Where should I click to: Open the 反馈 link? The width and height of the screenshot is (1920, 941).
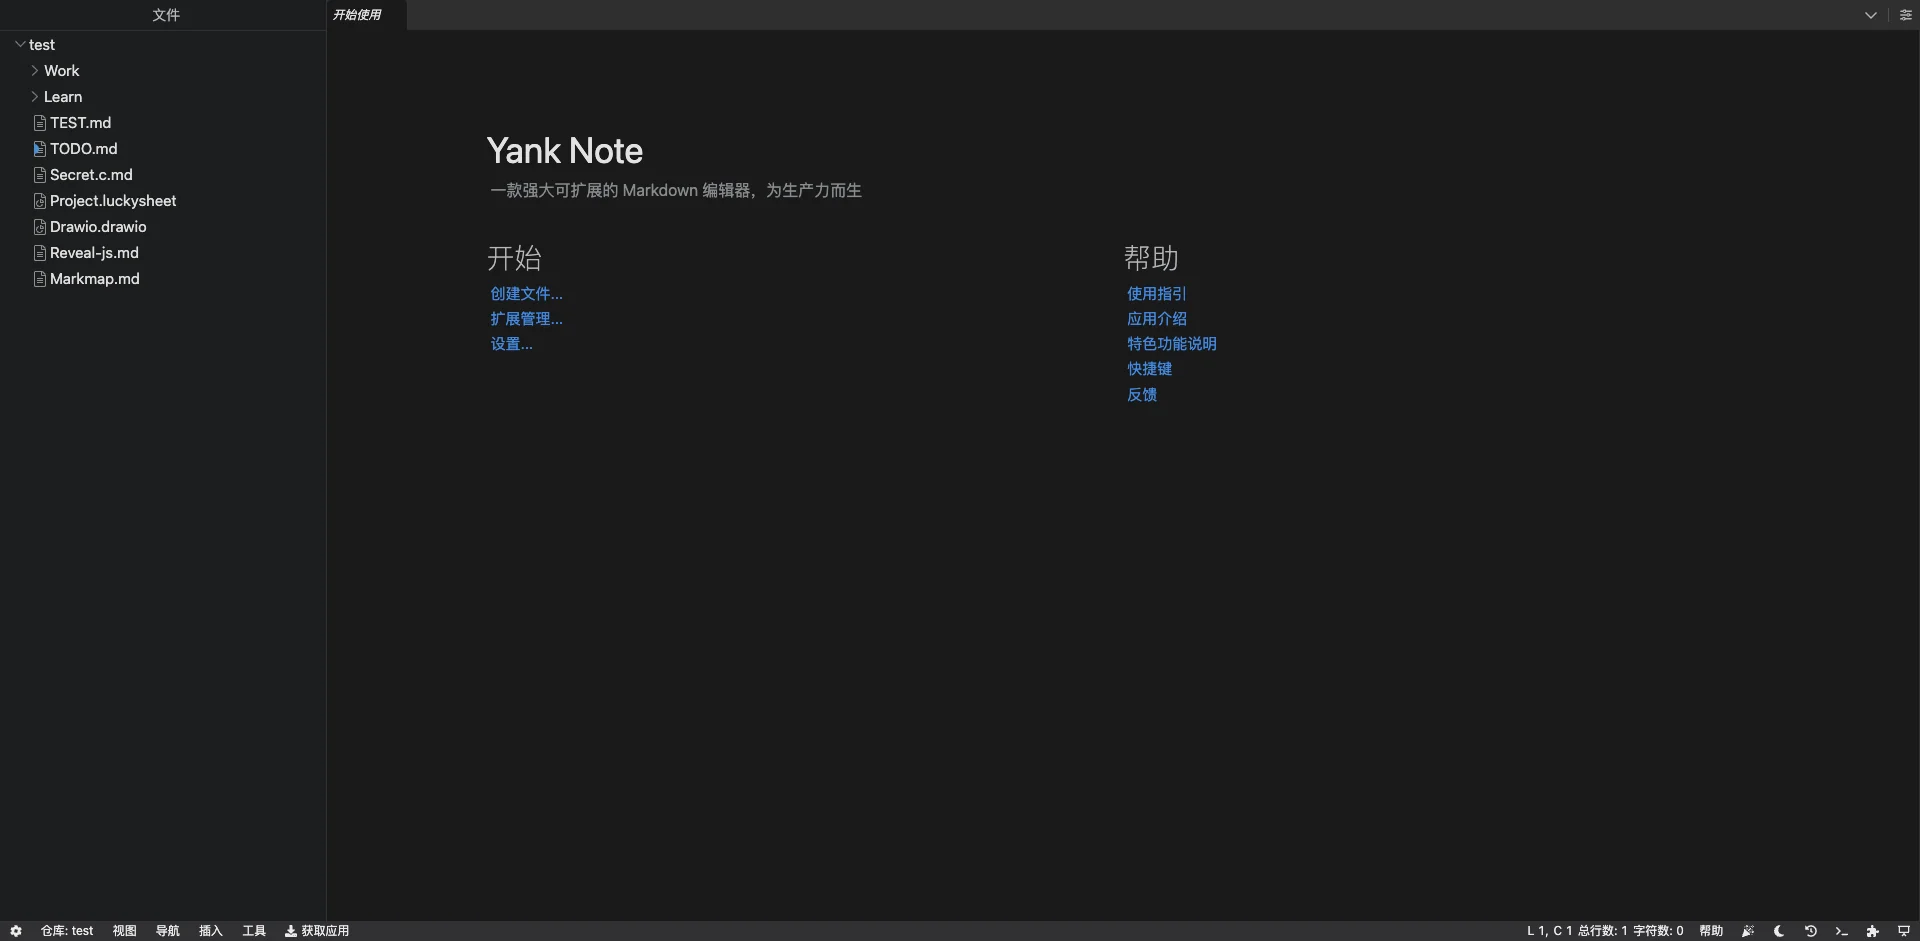[1142, 395]
